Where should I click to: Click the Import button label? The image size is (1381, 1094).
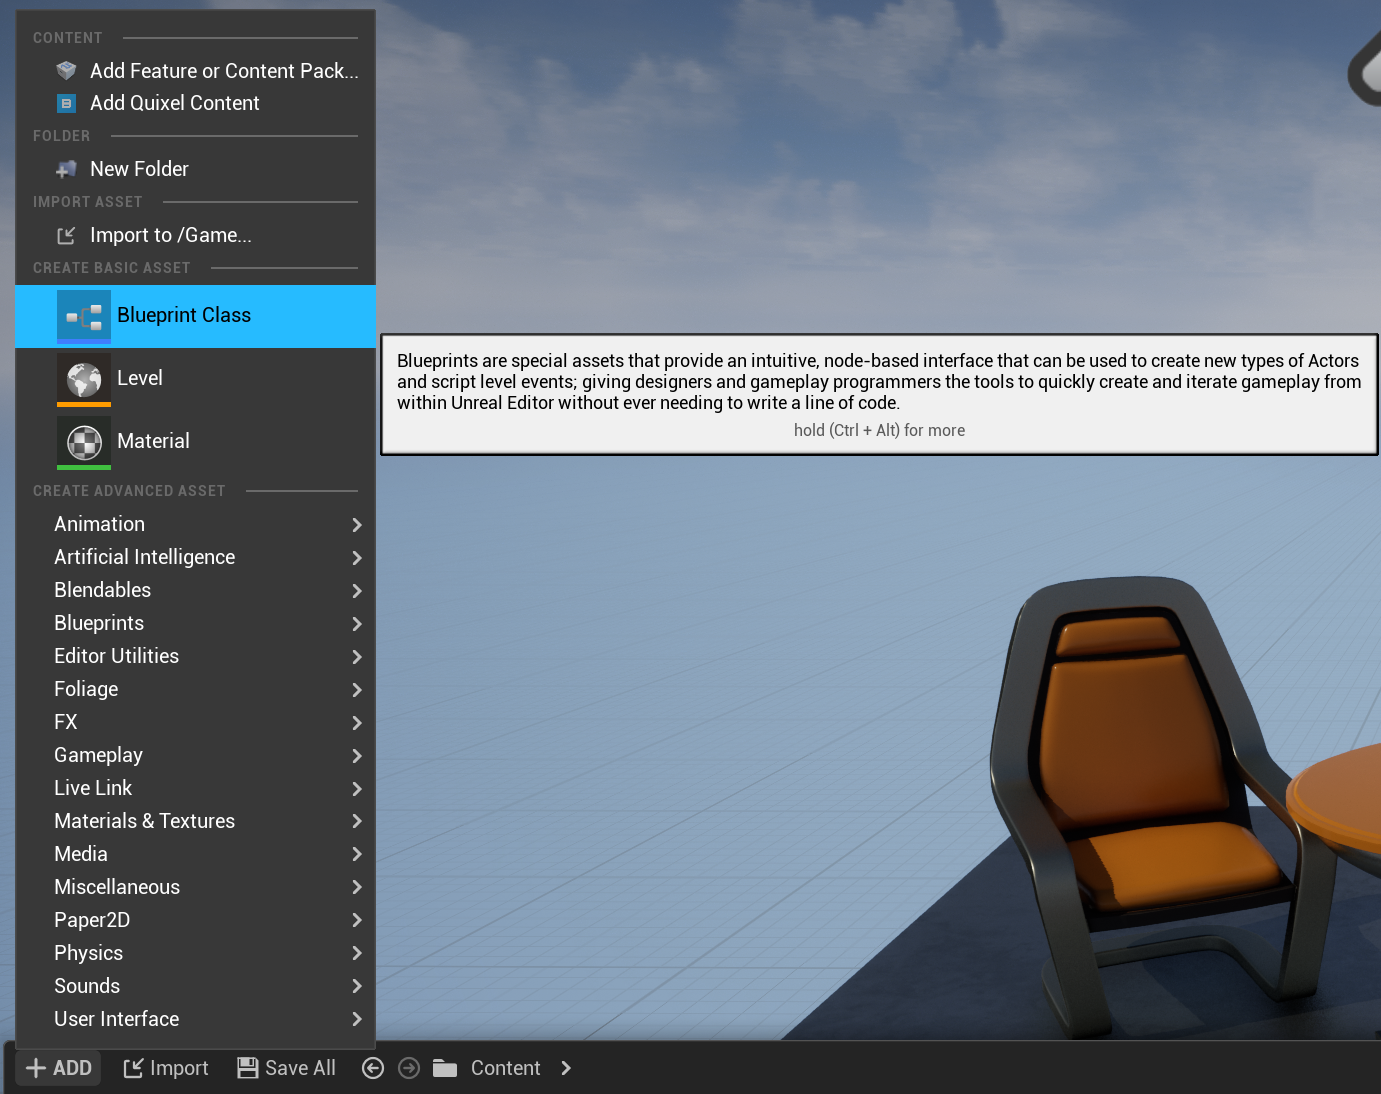pyautogui.click(x=179, y=1068)
